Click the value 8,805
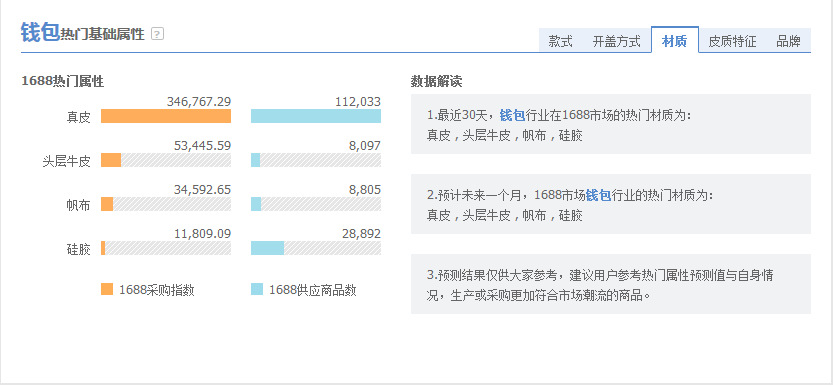The height and width of the screenshot is (385, 833). point(365,190)
